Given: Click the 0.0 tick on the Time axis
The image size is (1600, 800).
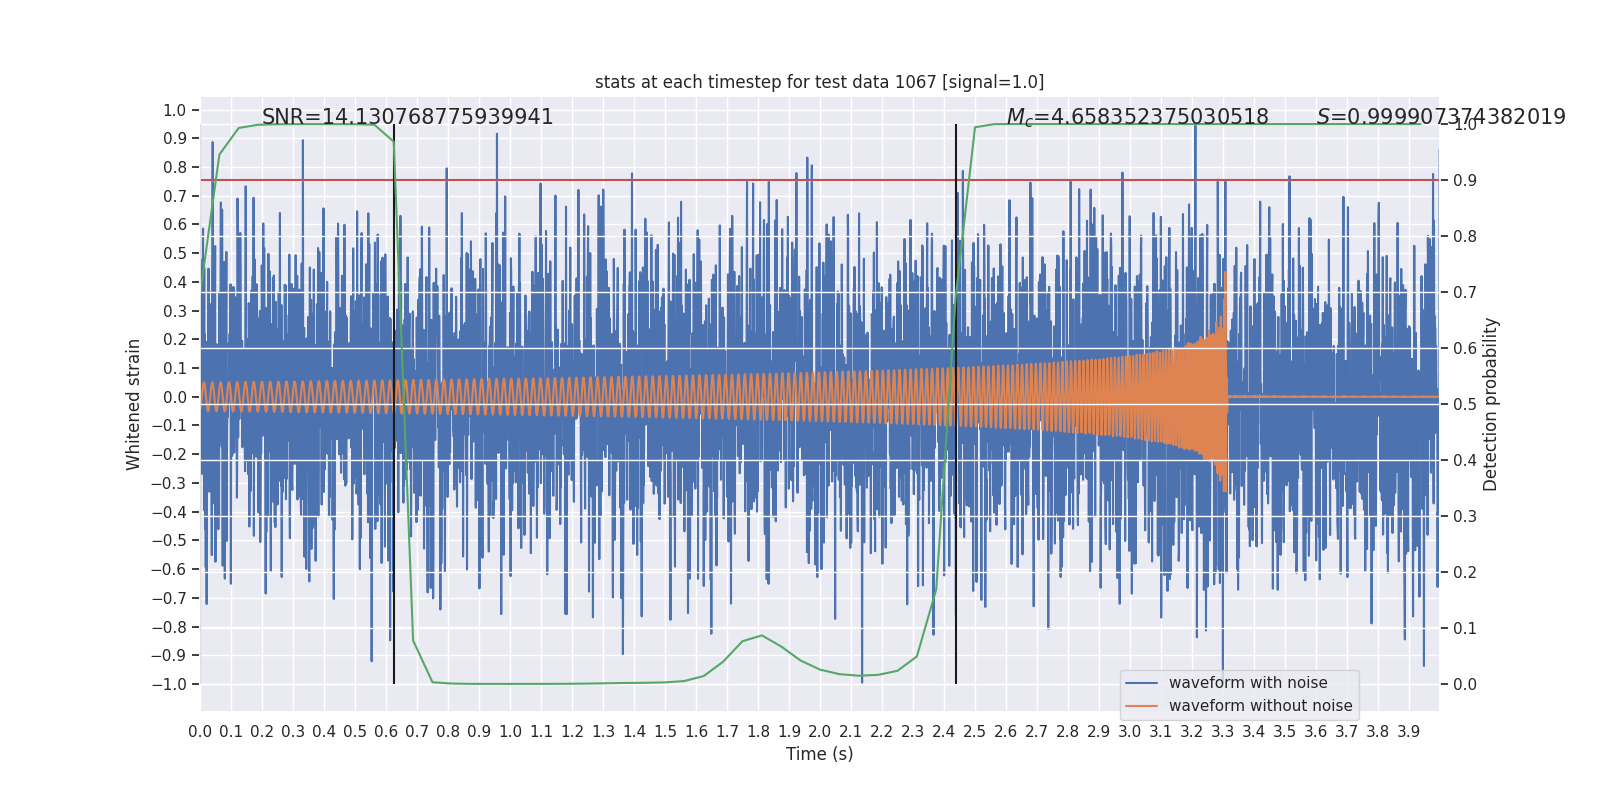Looking at the screenshot, I should pyautogui.click(x=200, y=731).
